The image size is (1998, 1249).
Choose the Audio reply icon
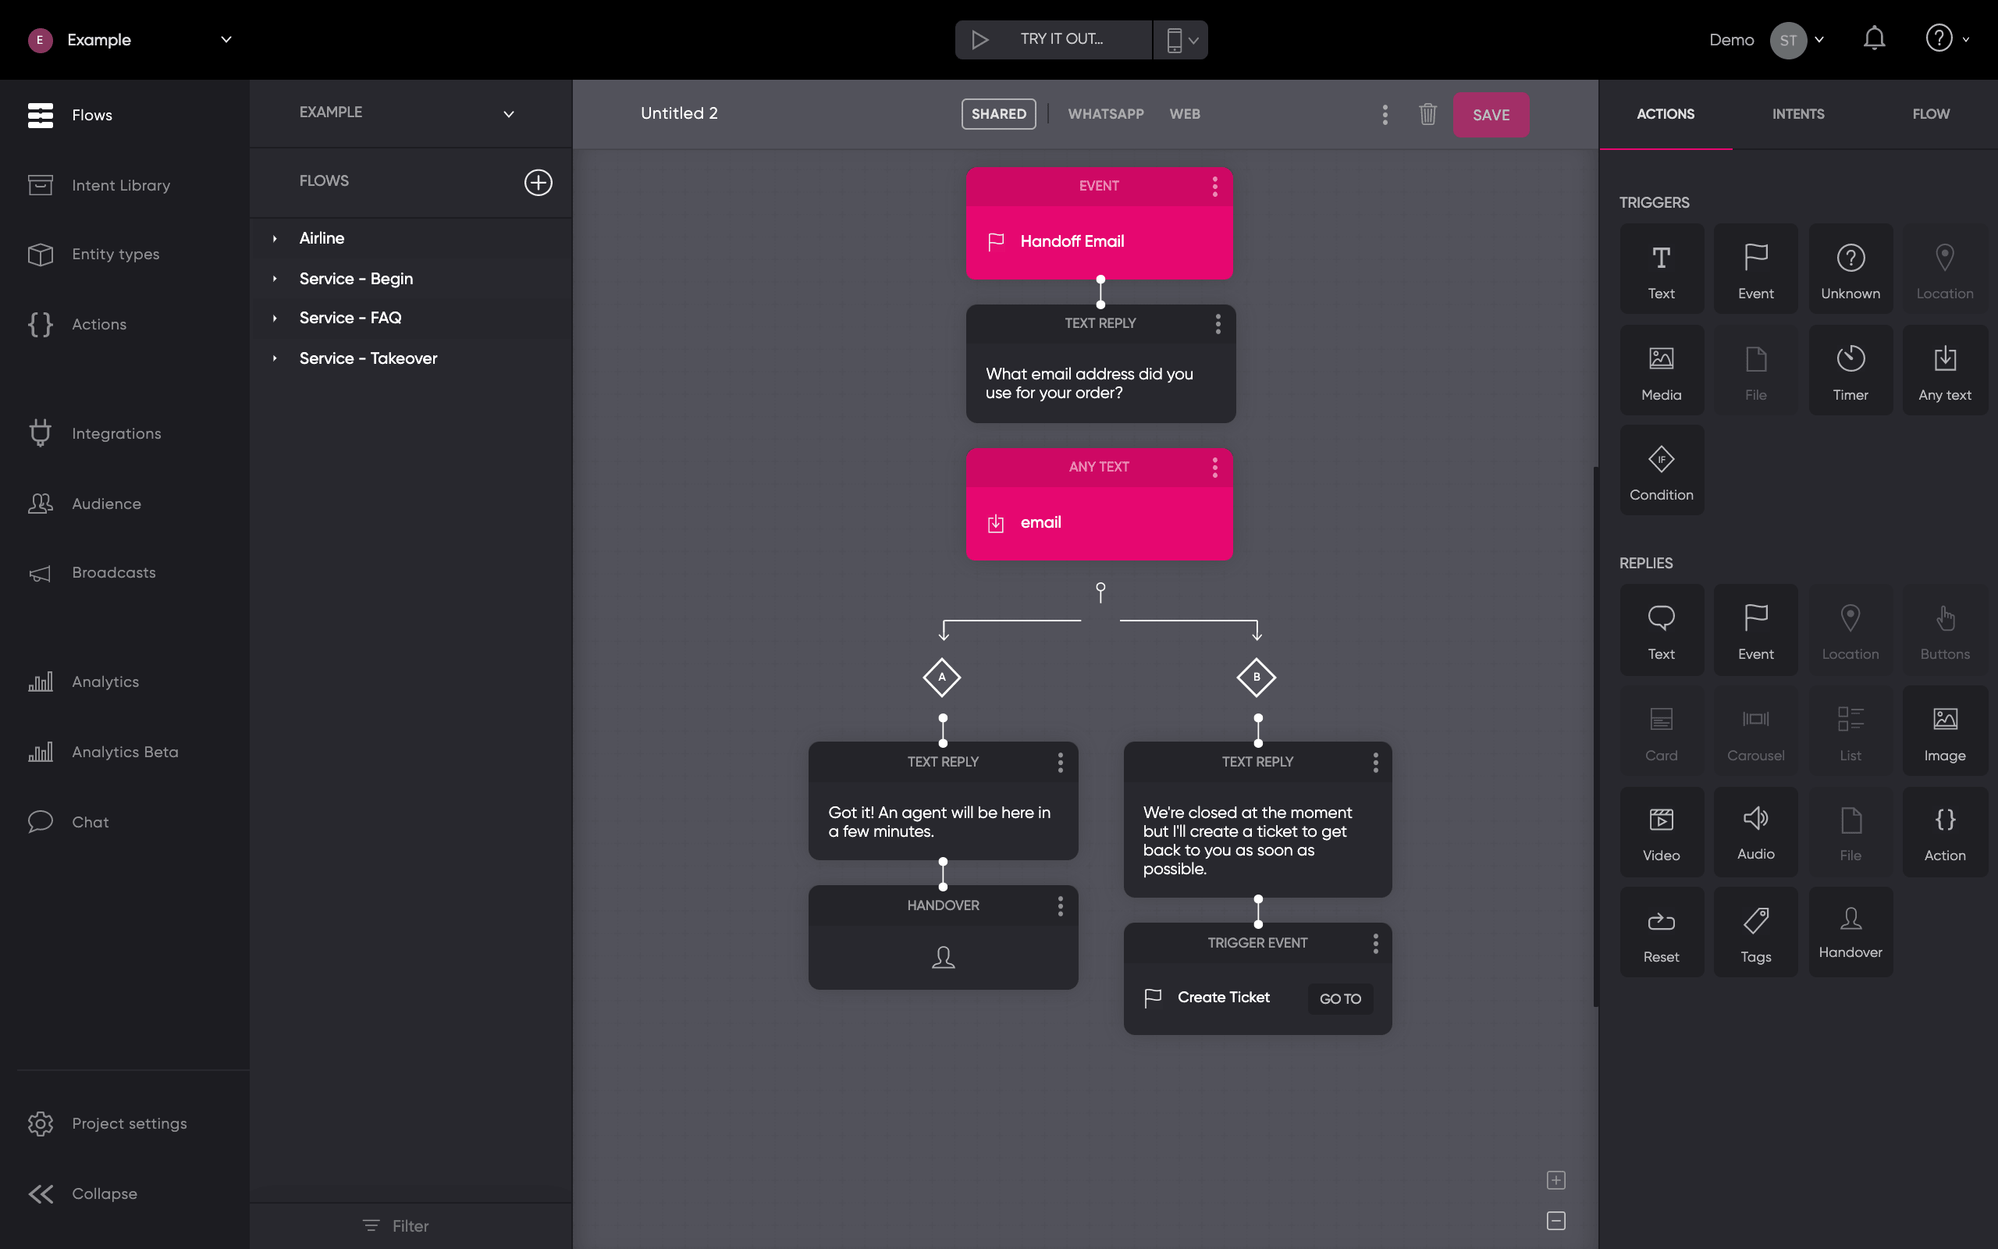point(1755,831)
